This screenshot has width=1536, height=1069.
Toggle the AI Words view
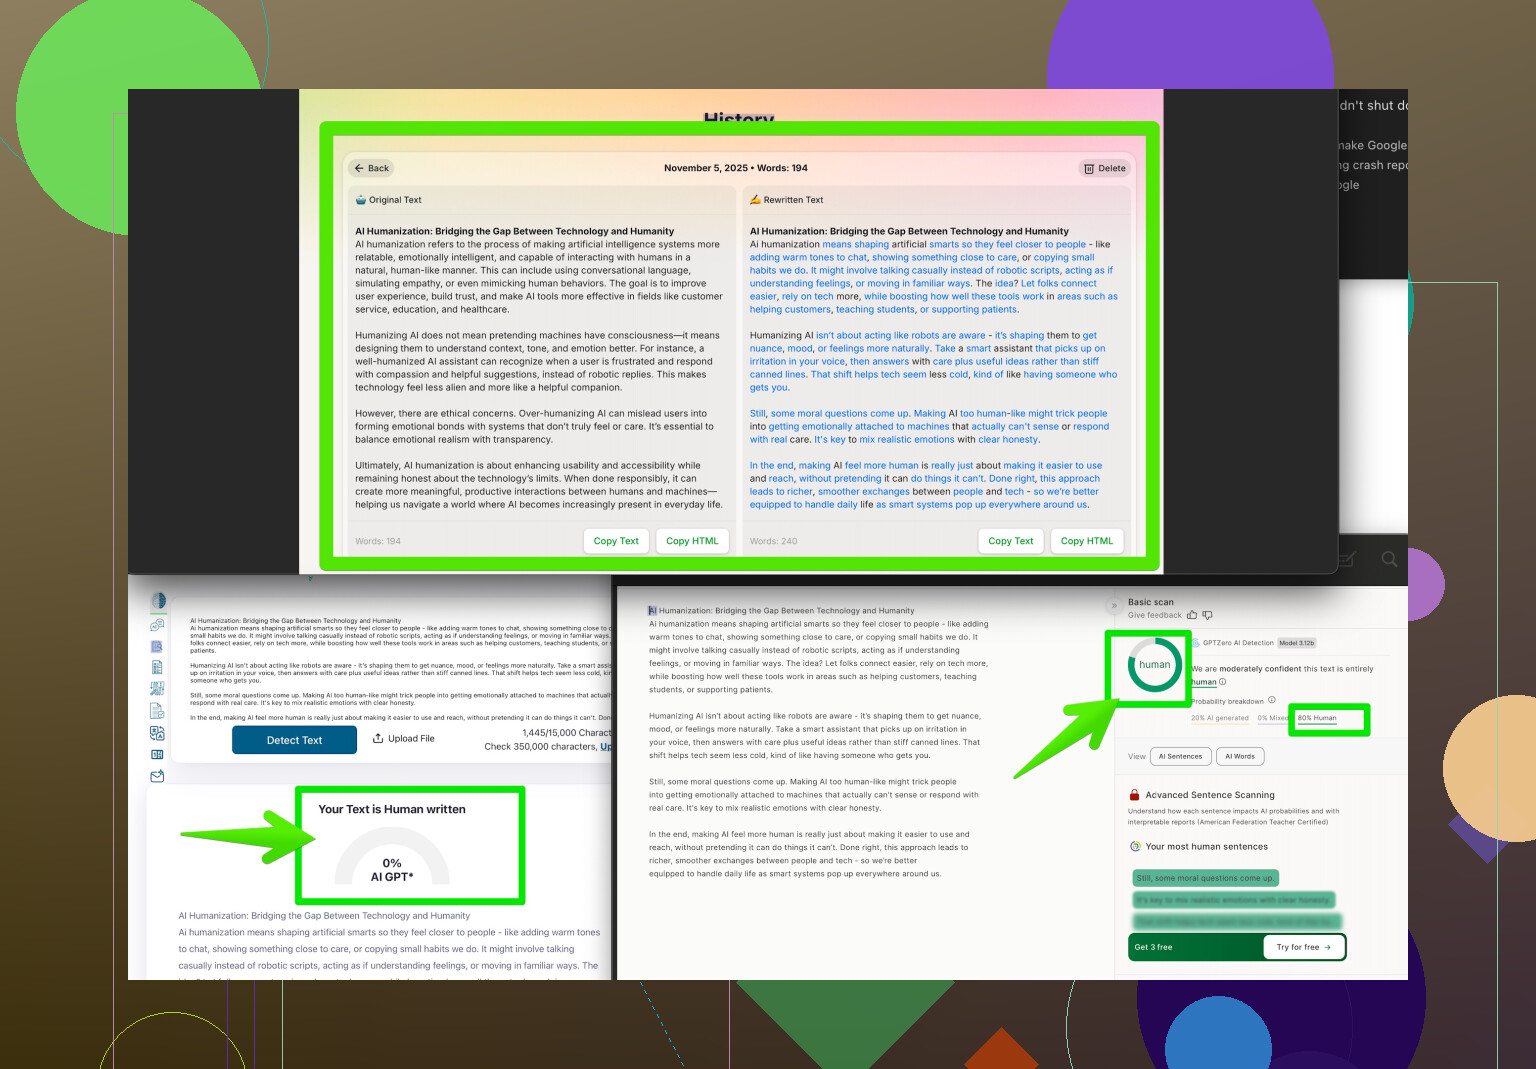coord(1240,756)
